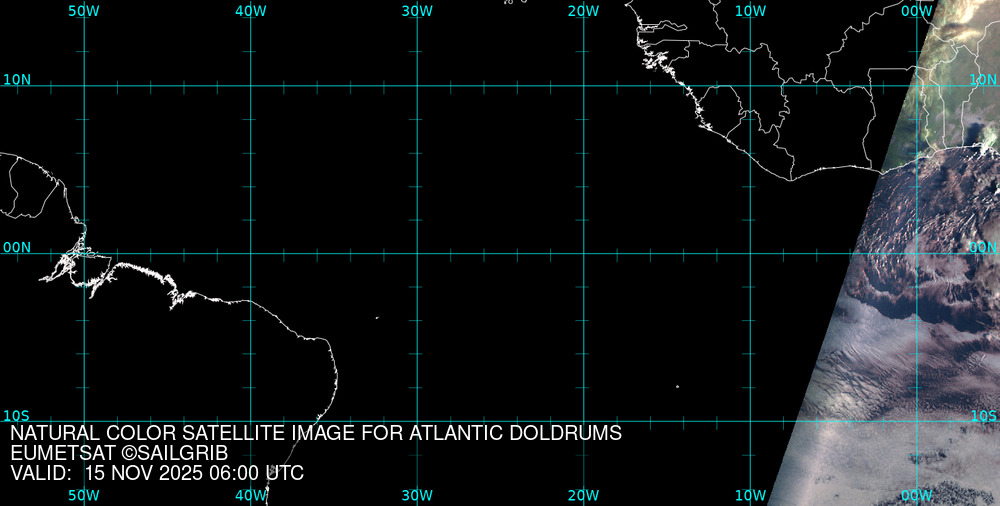This screenshot has width=1000, height=506.
Task: Click the grid intersection of 20W and 10N
Action: pyautogui.click(x=584, y=86)
